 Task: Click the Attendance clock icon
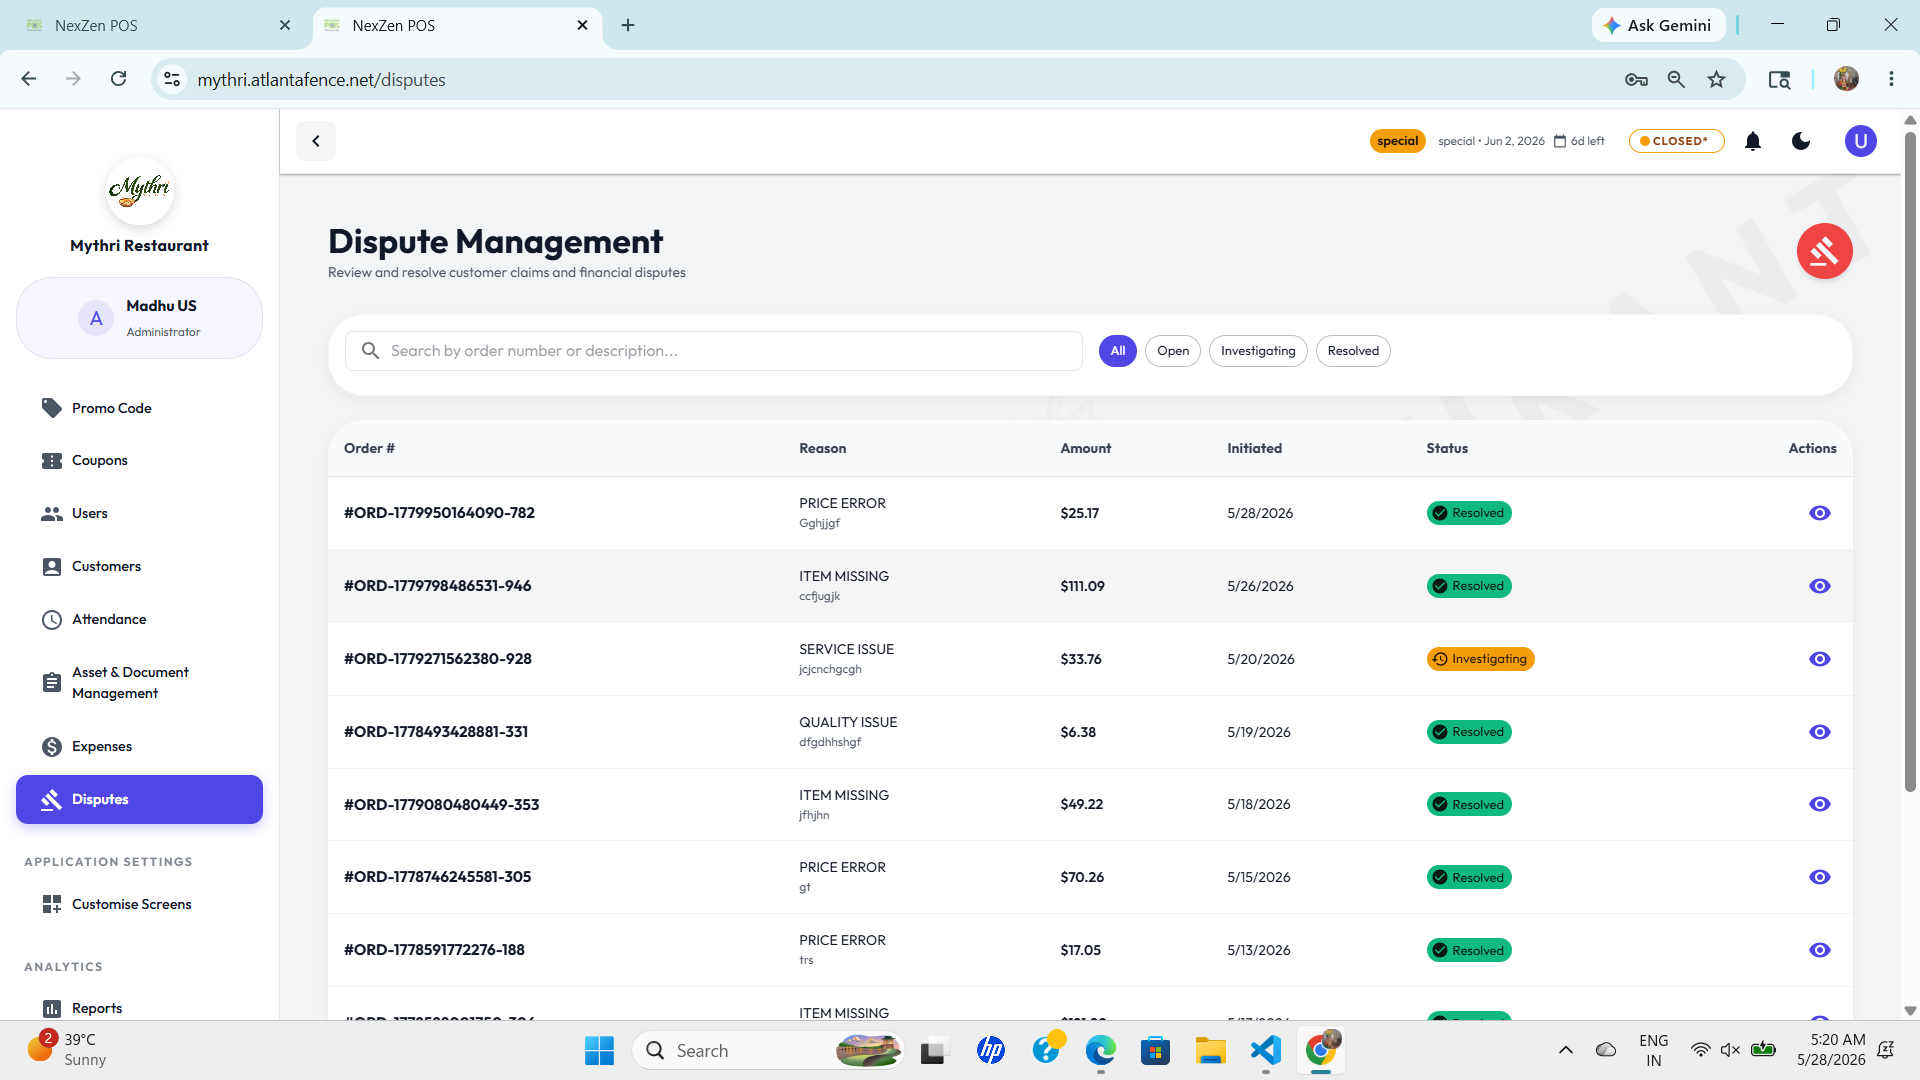52,620
